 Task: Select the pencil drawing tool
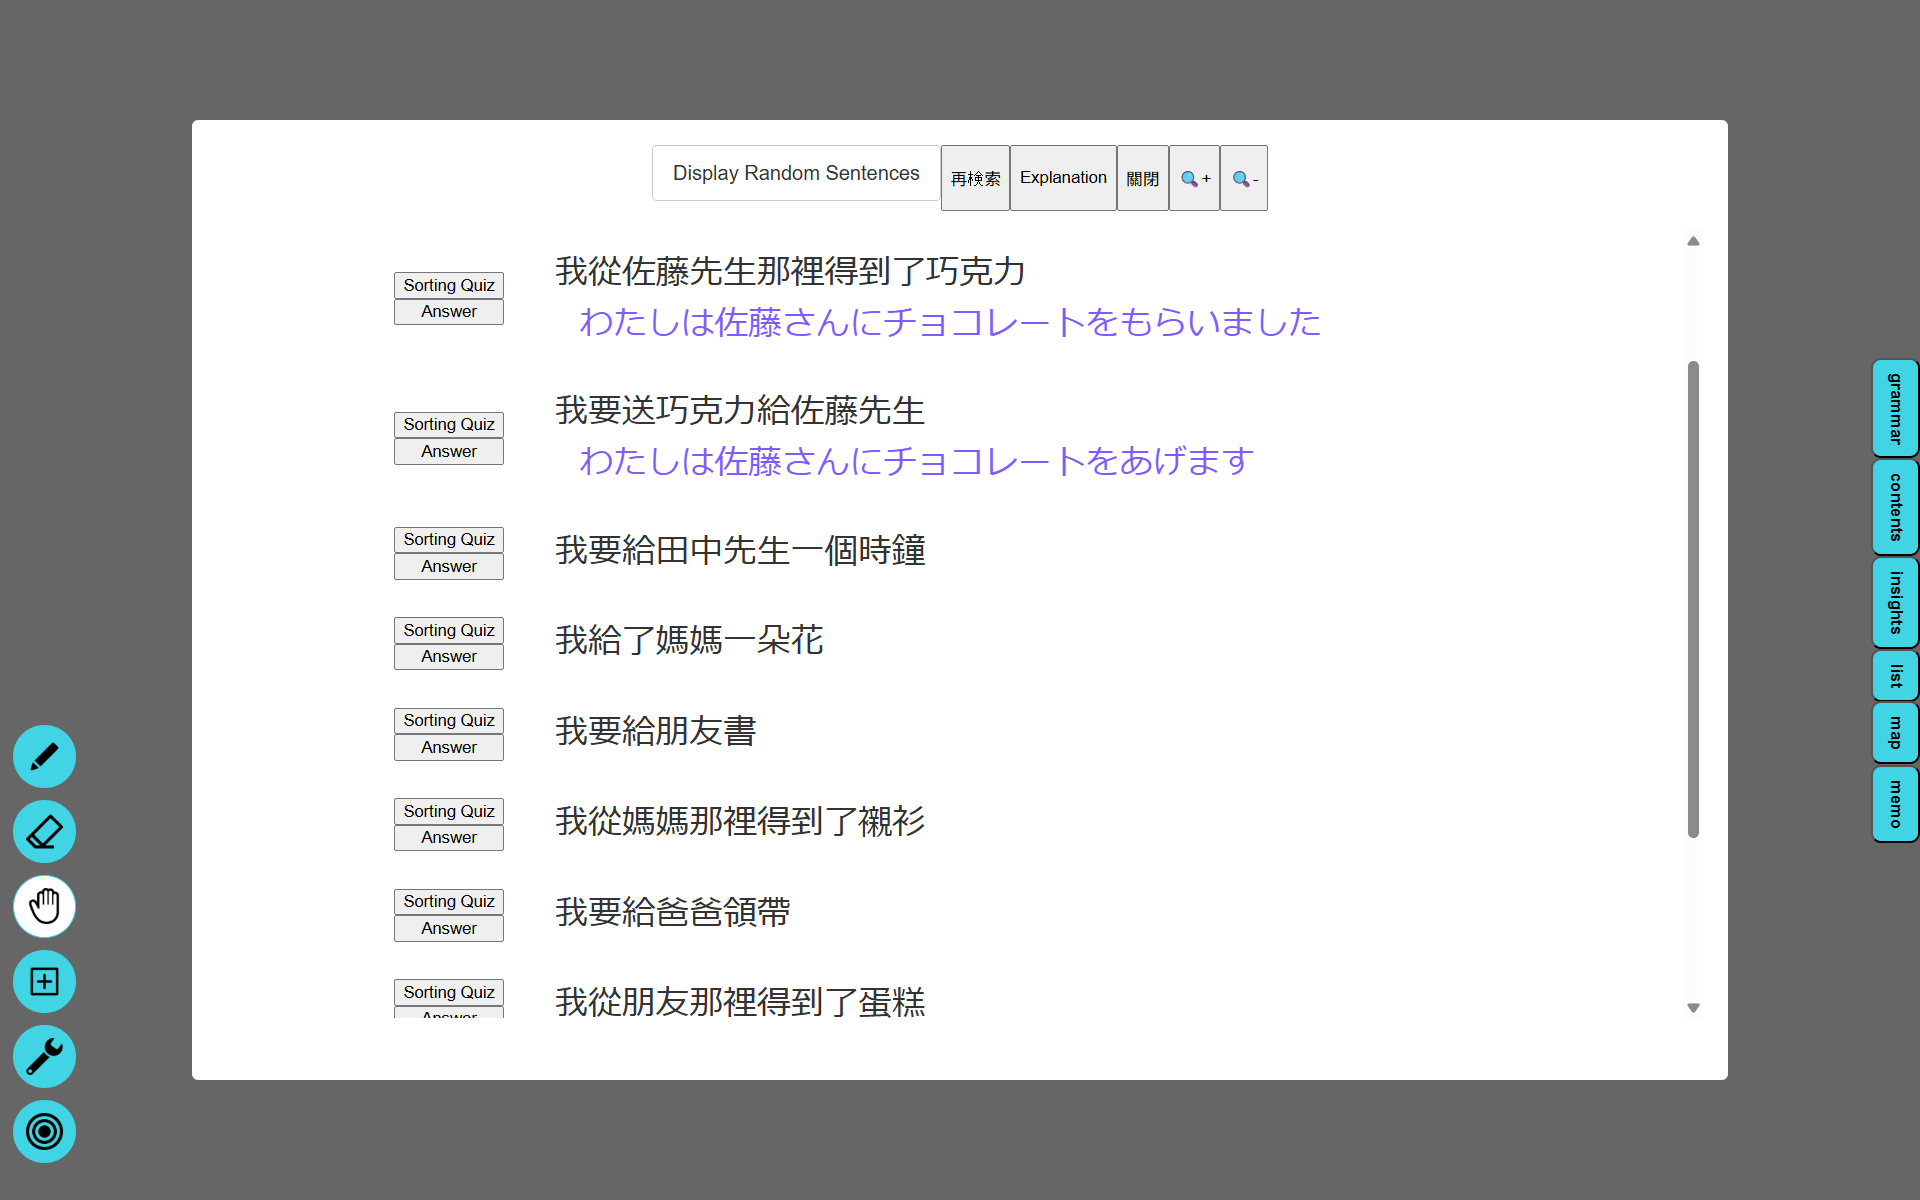pyautogui.click(x=44, y=757)
